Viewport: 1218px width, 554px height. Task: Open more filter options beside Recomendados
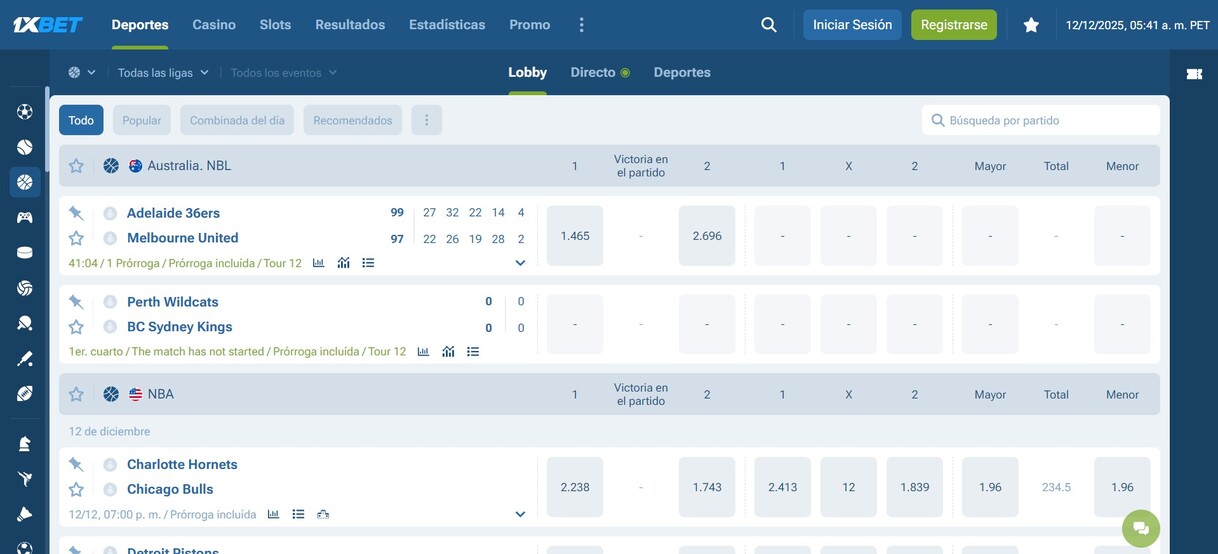click(426, 120)
